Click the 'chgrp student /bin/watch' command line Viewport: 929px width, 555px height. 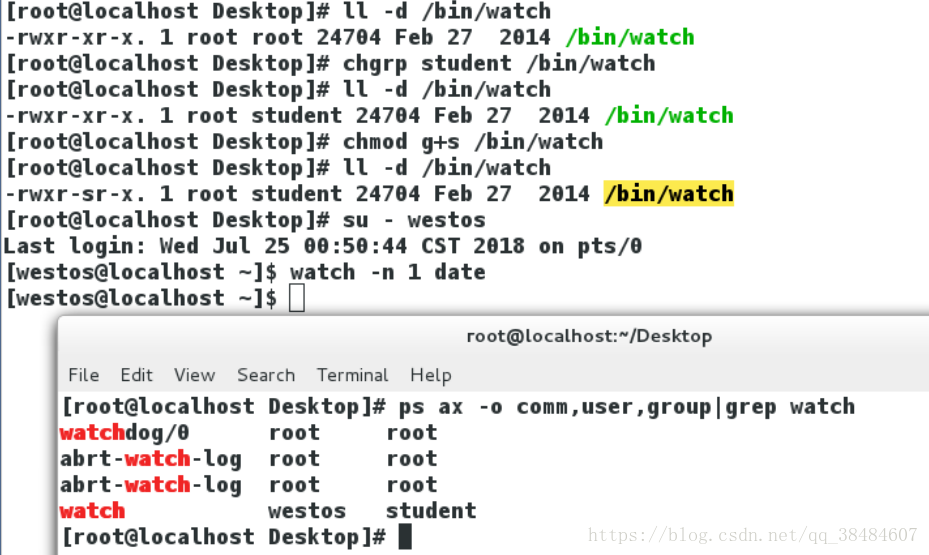pos(331,63)
